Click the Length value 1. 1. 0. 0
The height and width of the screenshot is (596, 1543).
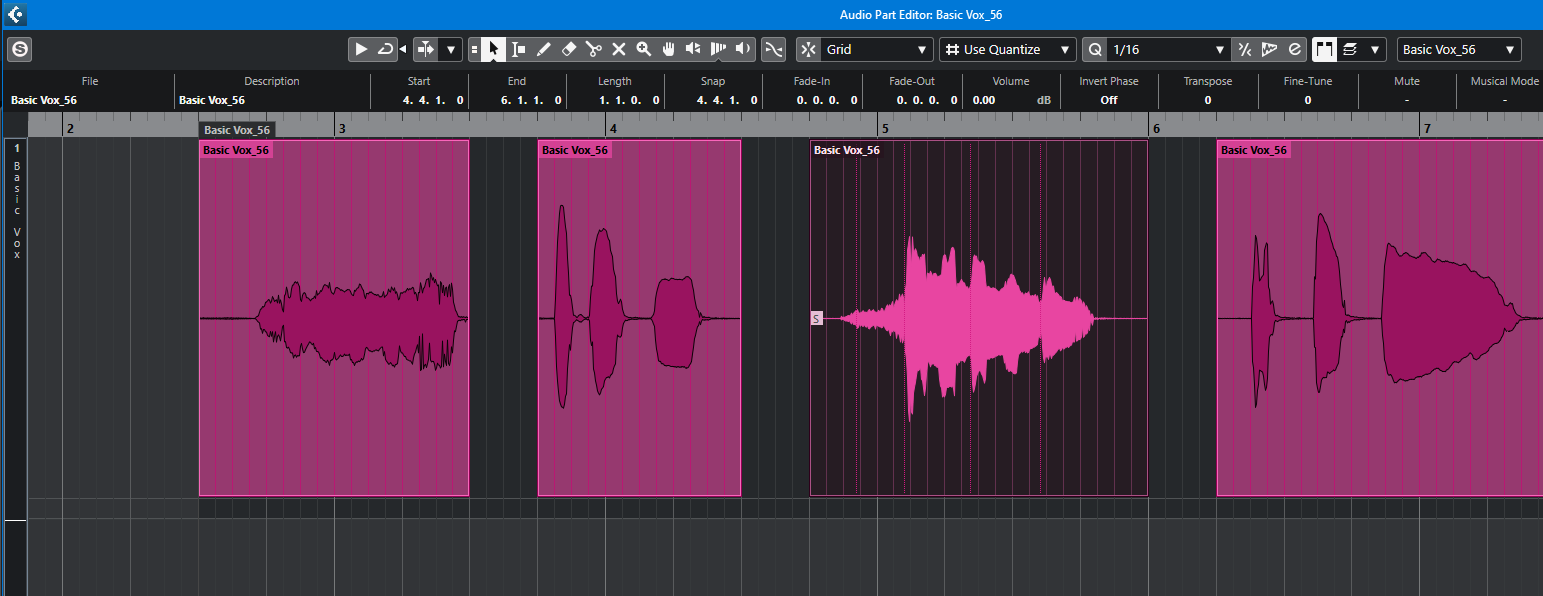(629, 100)
